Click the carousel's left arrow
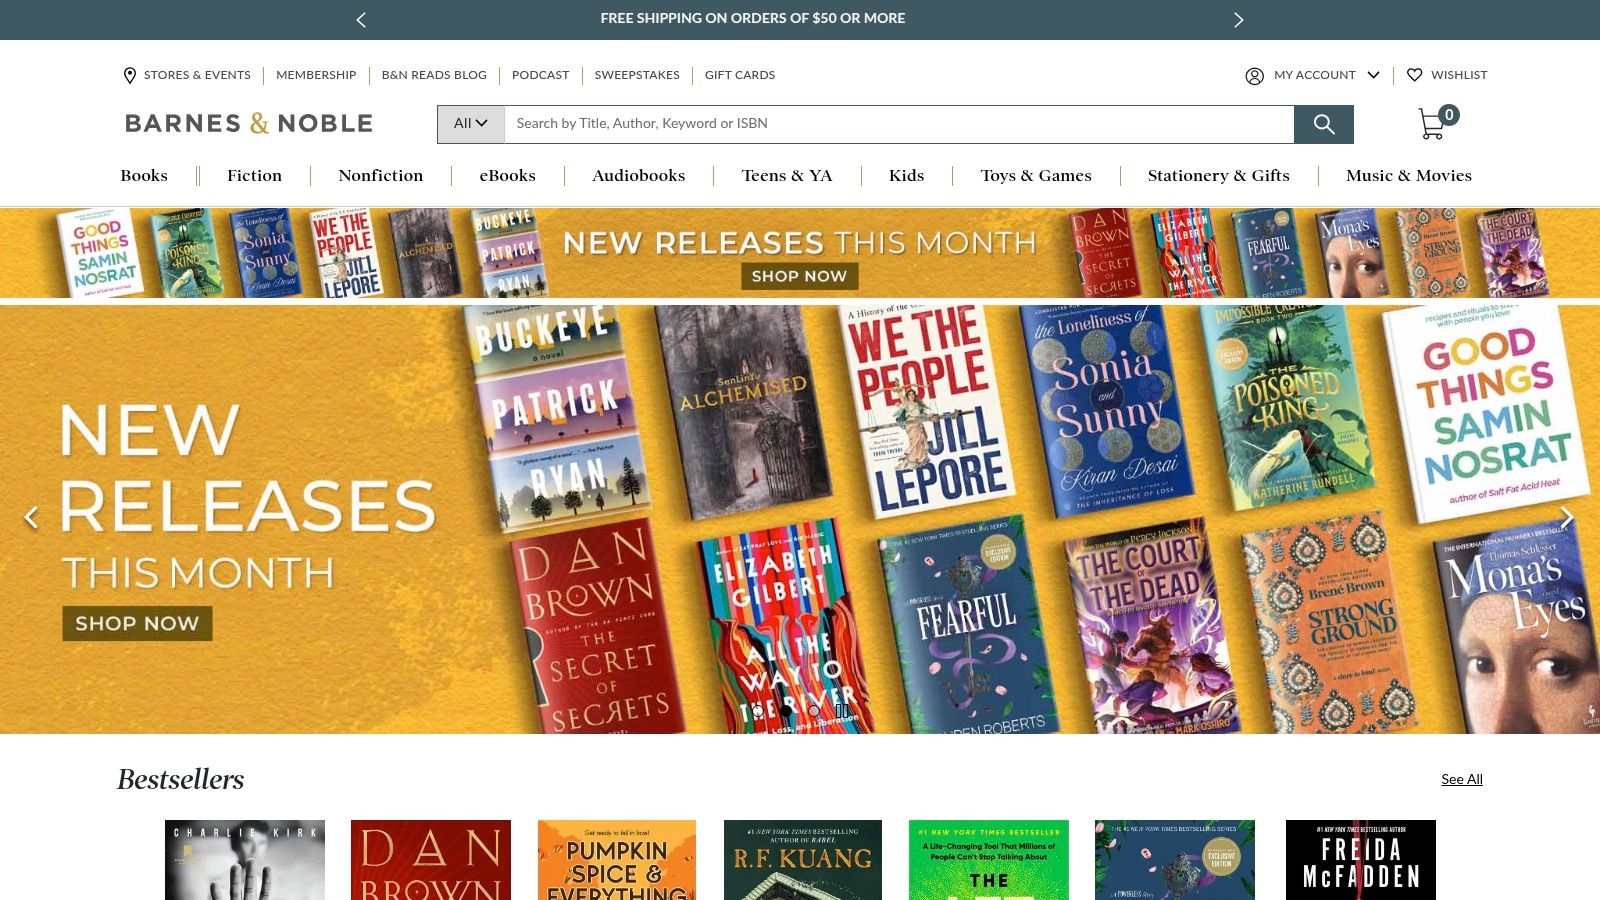The image size is (1600, 900). pos(30,517)
